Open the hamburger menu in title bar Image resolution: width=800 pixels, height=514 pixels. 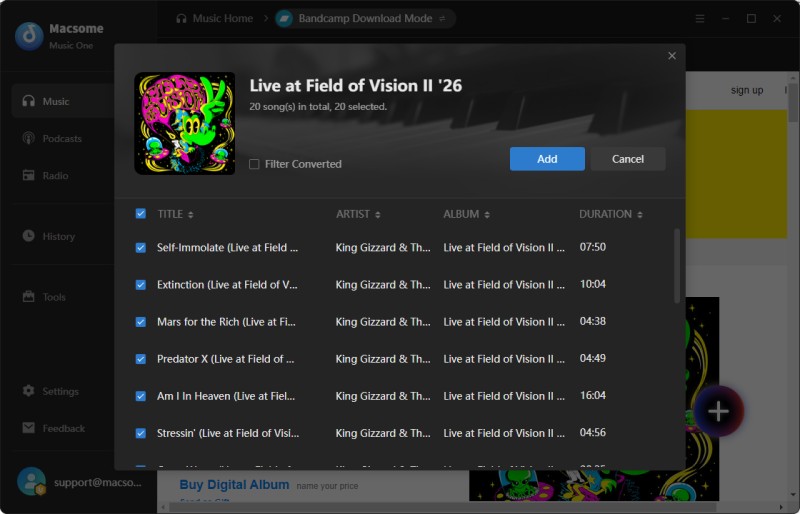700,18
